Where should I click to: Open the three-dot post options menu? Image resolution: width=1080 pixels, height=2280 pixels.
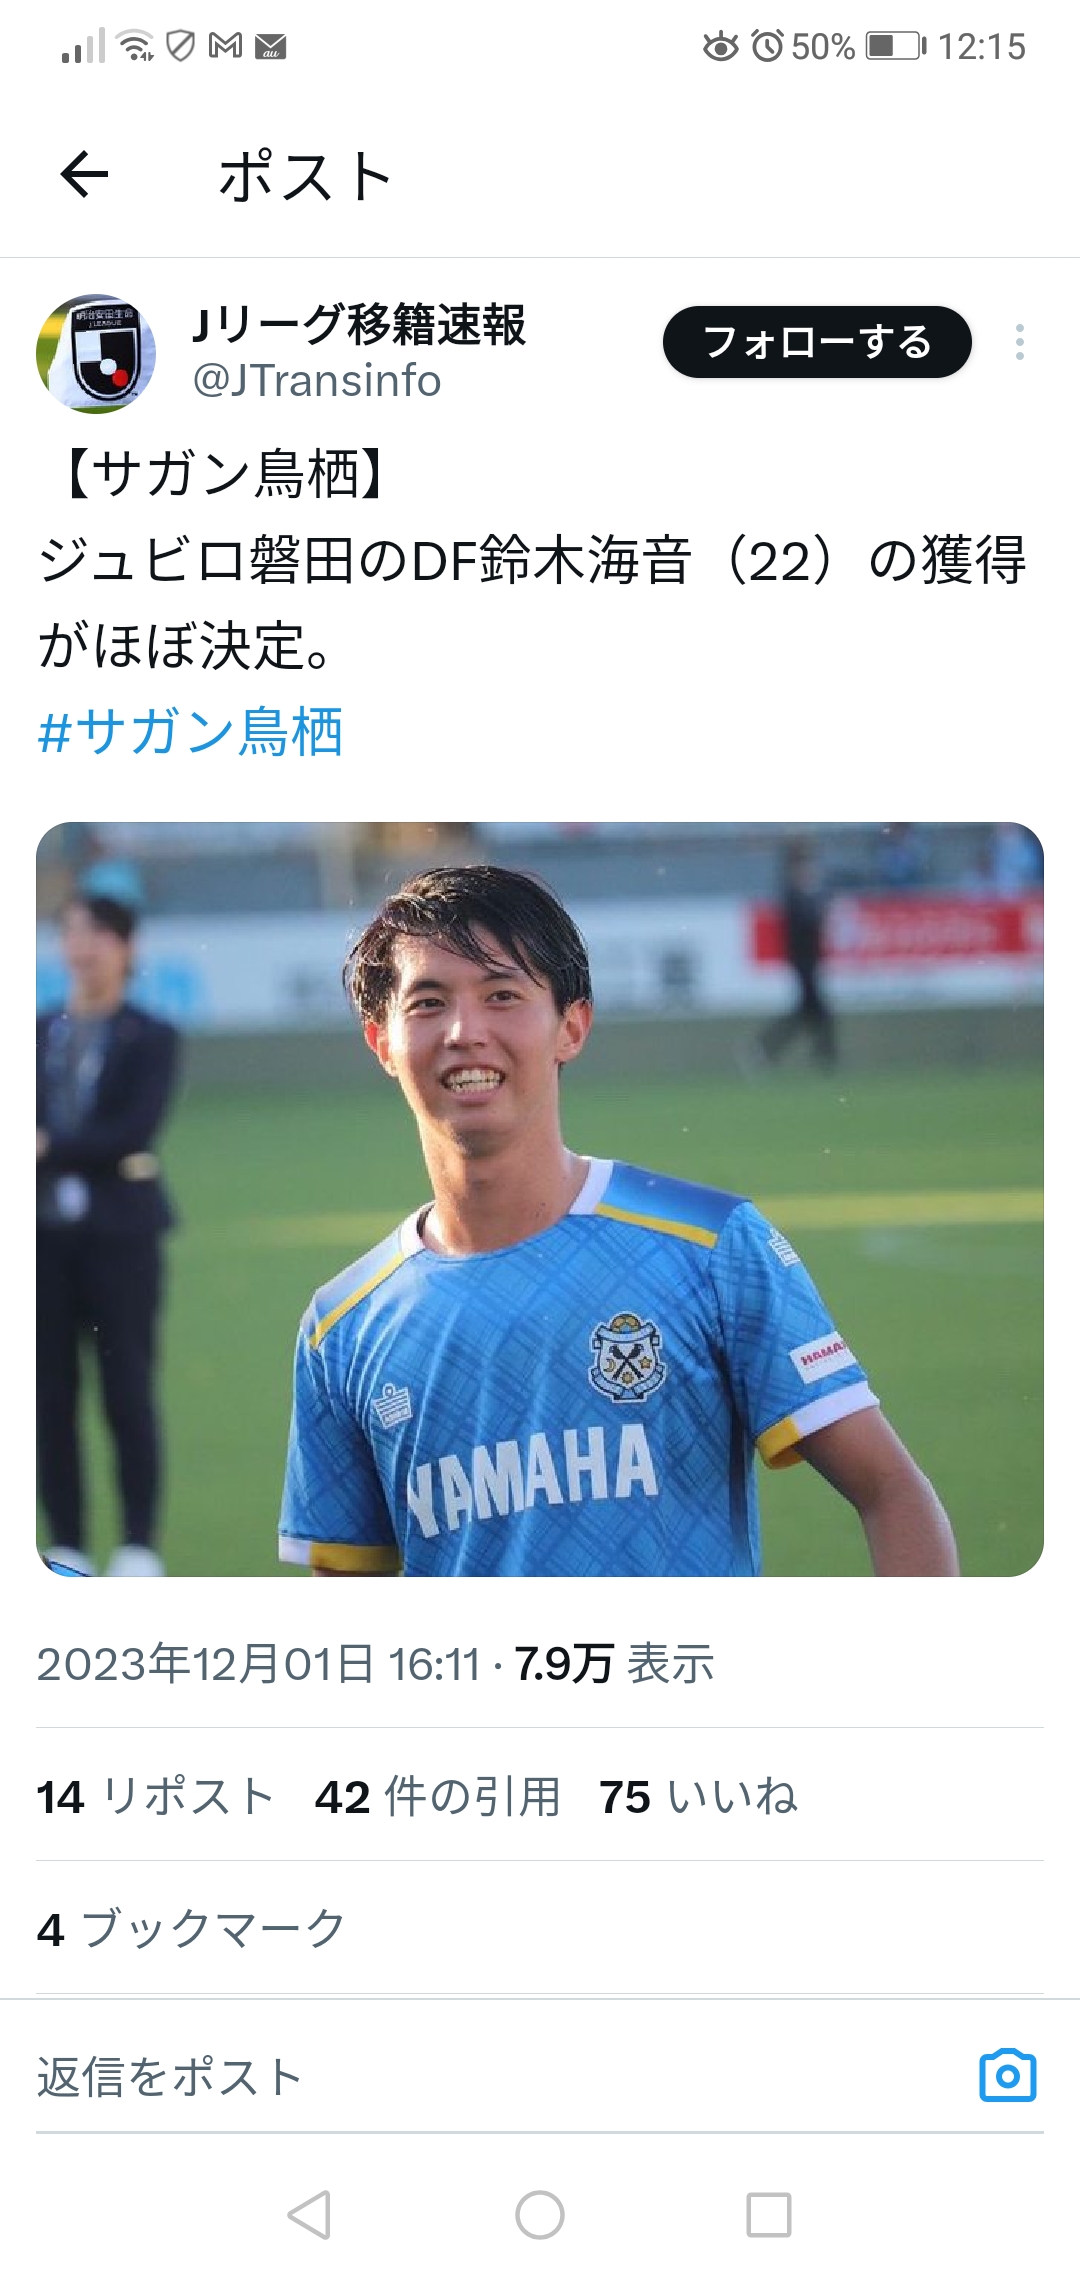click(1019, 342)
